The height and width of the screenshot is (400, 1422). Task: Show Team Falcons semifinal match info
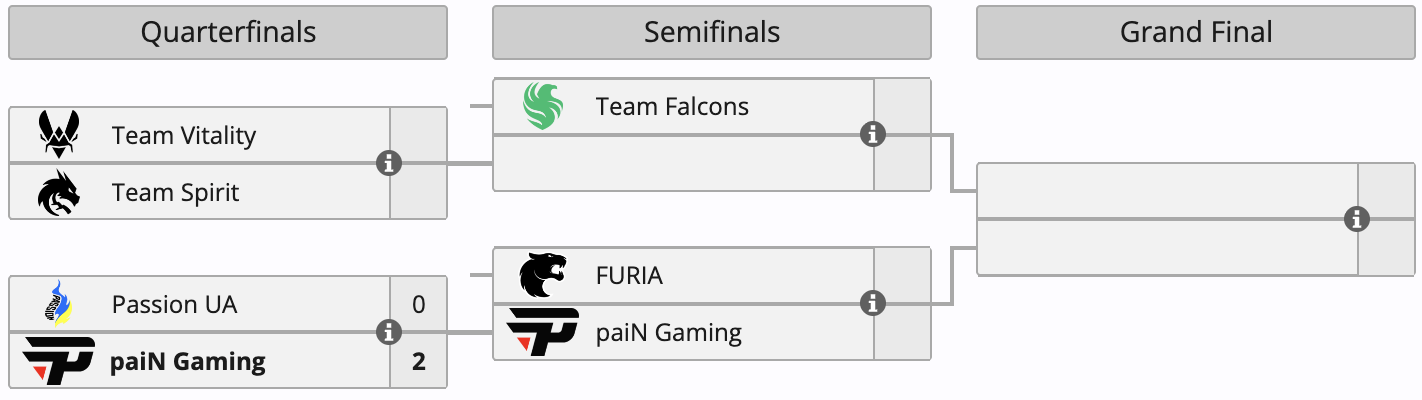click(873, 134)
